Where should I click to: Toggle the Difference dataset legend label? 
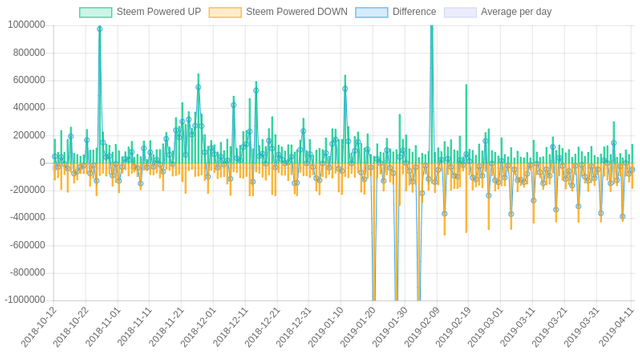pos(414,12)
